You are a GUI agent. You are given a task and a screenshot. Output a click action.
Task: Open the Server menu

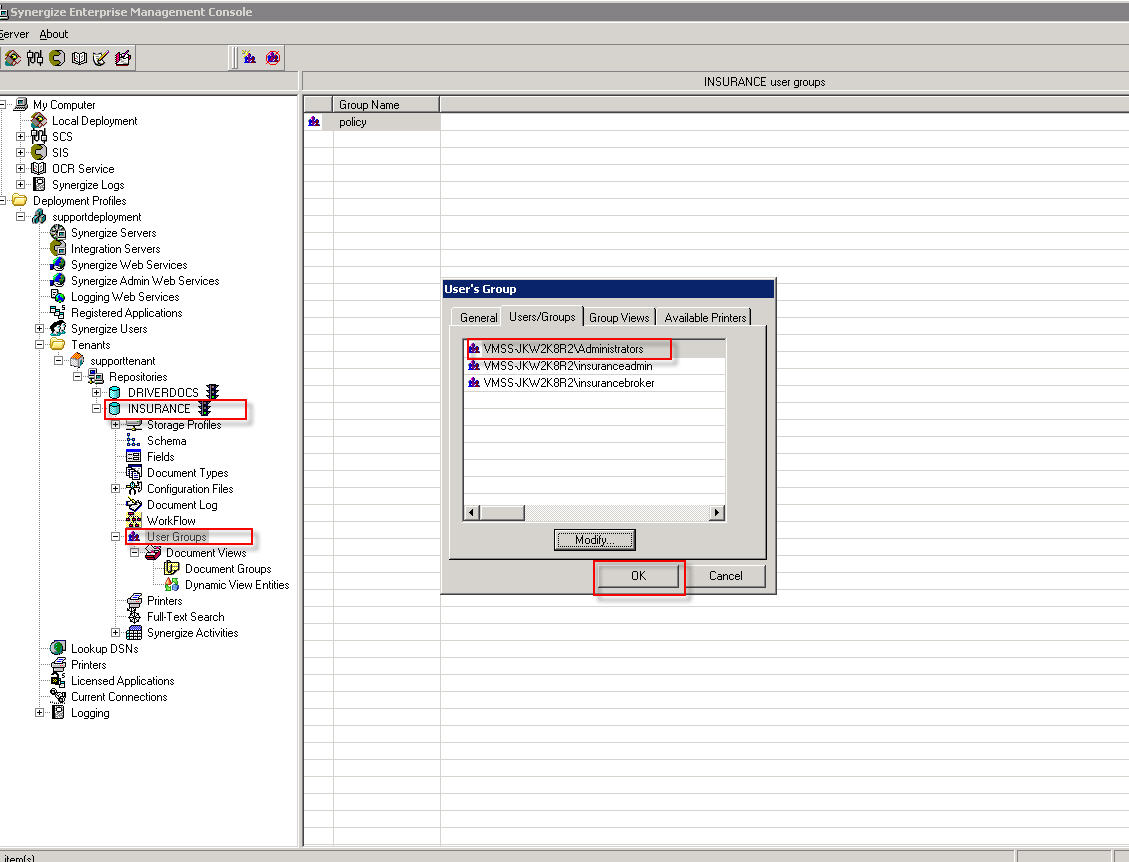pyautogui.click(x=14, y=34)
